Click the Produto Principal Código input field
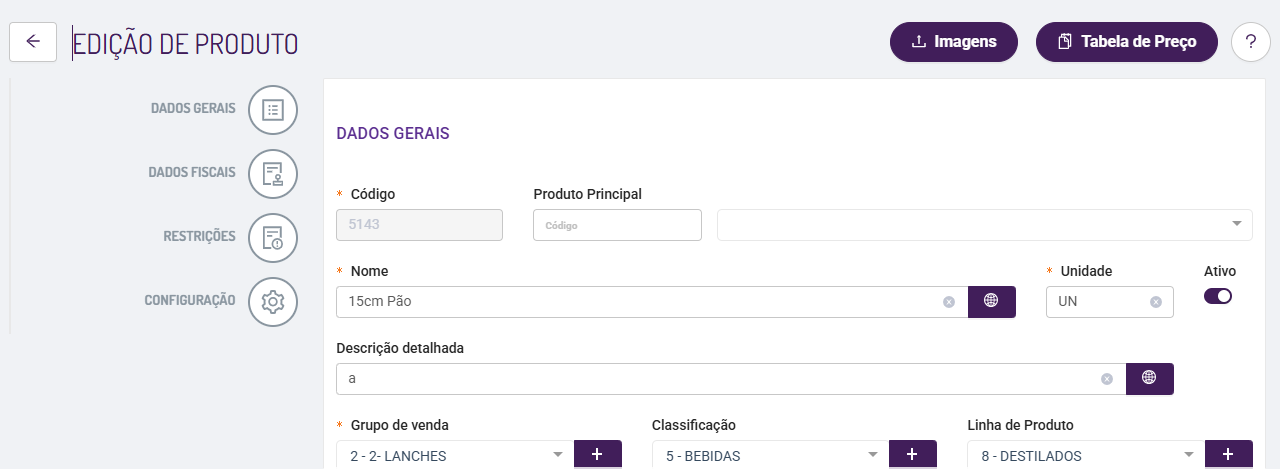 click(617, 225)
